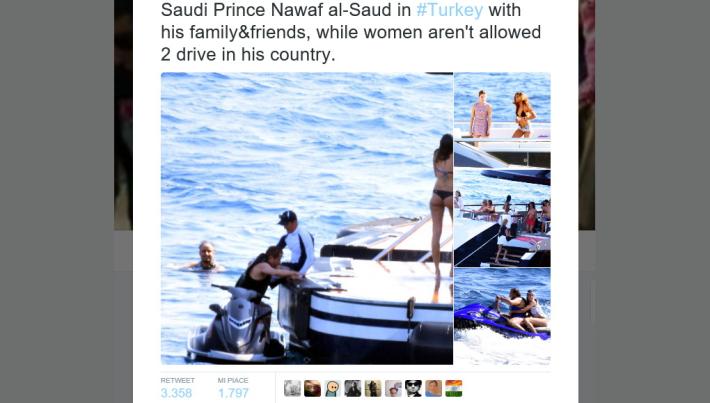Click the first grayscale avatar in row
Viewport: 710px width, 403px height.
(x=293, y=389)
